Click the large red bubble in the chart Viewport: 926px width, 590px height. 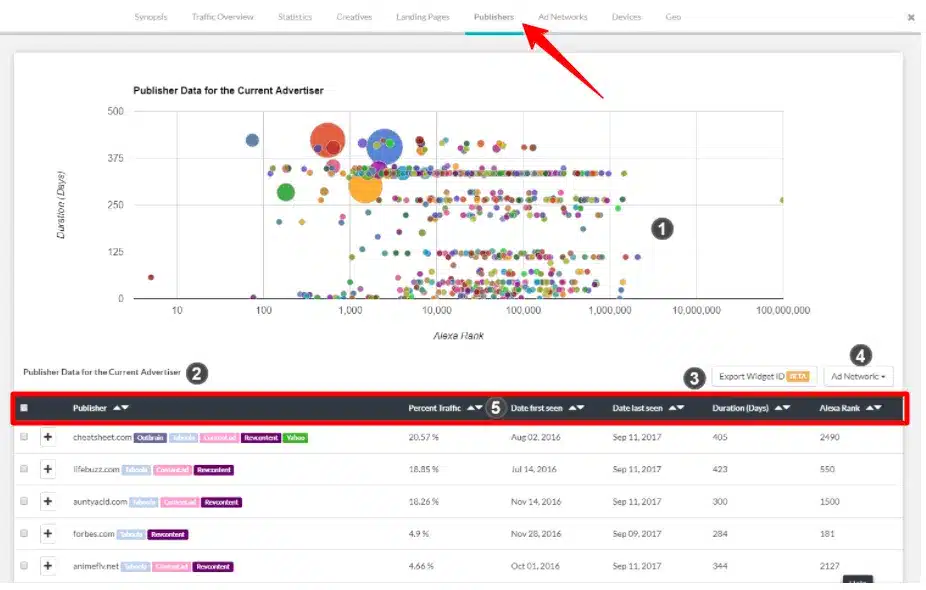point(327,141)
